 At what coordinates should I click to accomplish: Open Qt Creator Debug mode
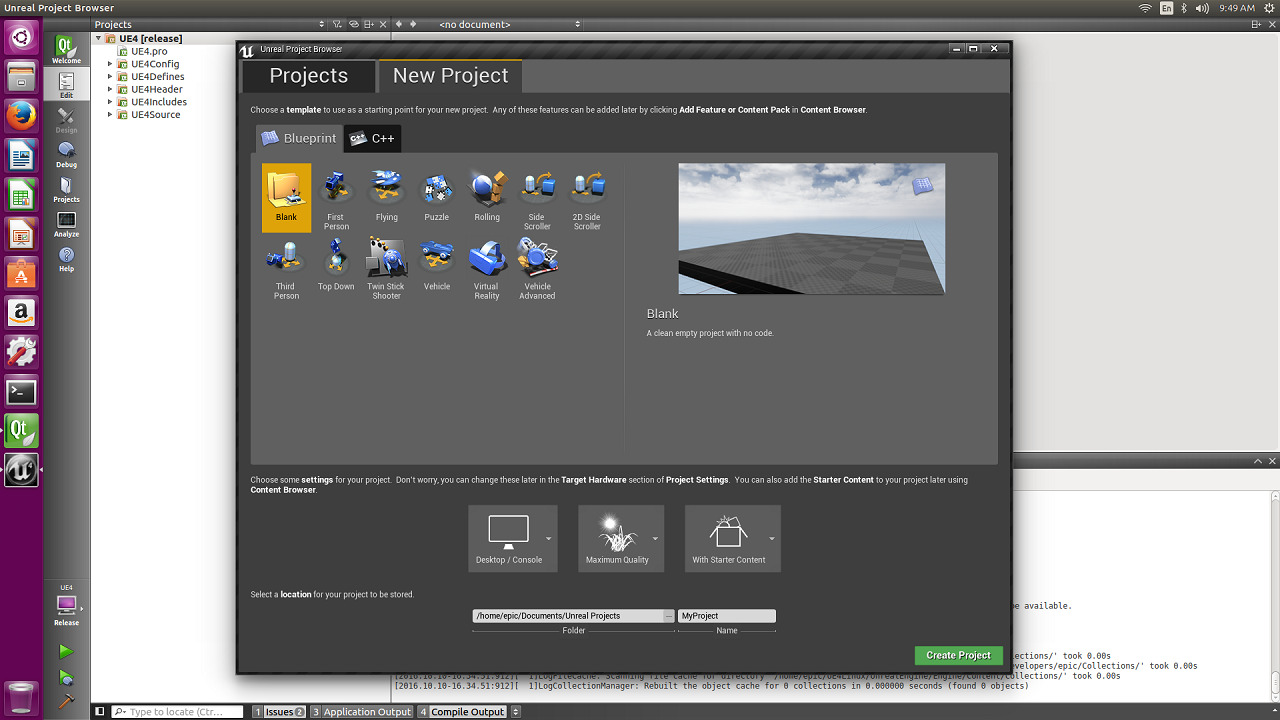click(x=66, y=155)
